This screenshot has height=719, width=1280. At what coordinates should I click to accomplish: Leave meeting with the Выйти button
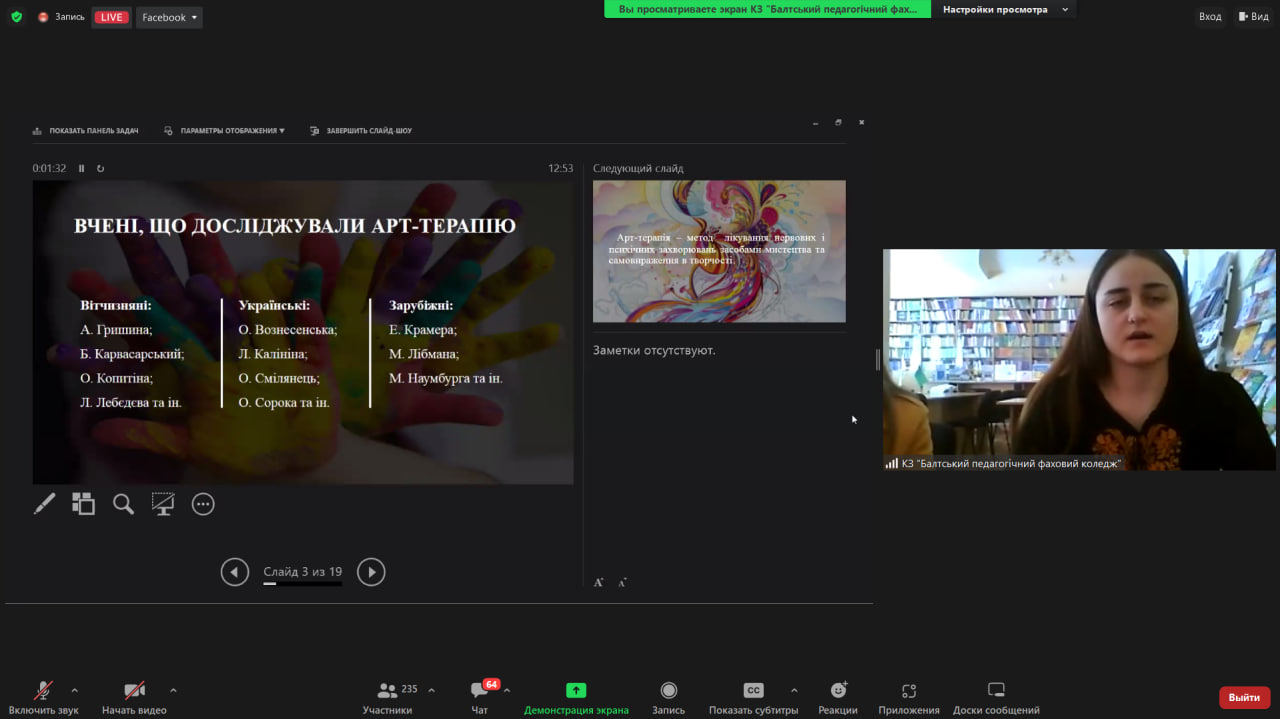(x=1244, y=697)
